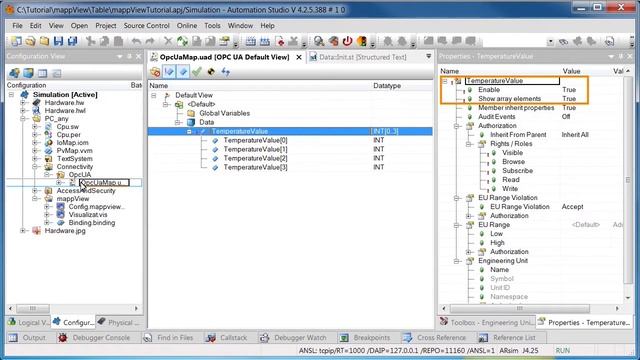Image resolution: width=640 pixels, height=360 pixels.
Task: Click the Save All toolbar icon
Action: 72,41
